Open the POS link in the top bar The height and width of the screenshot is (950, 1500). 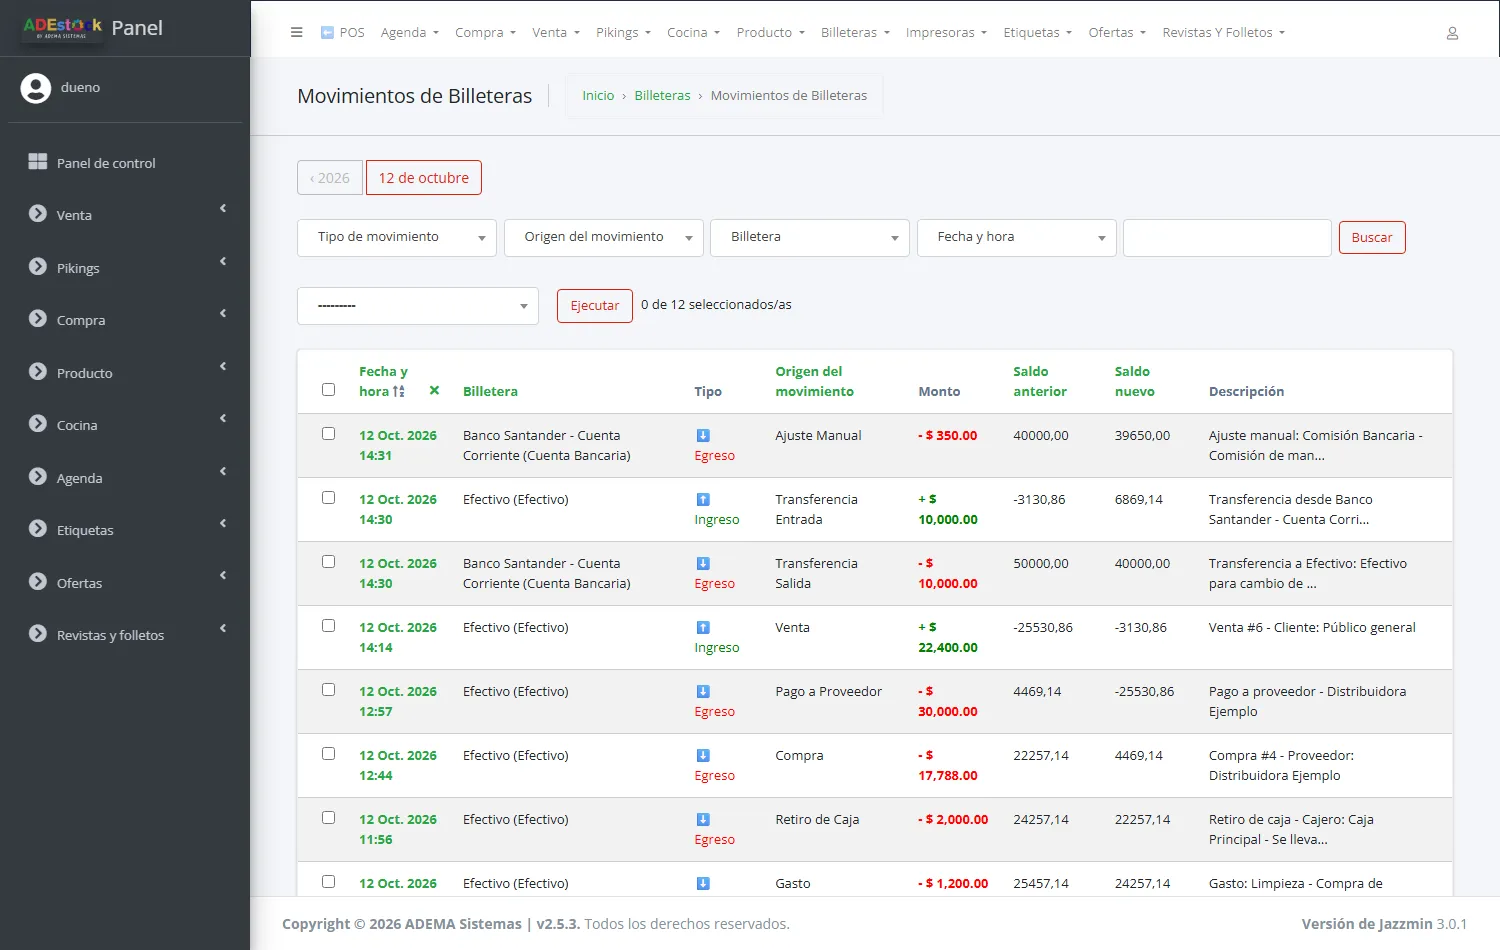point(342,33)
